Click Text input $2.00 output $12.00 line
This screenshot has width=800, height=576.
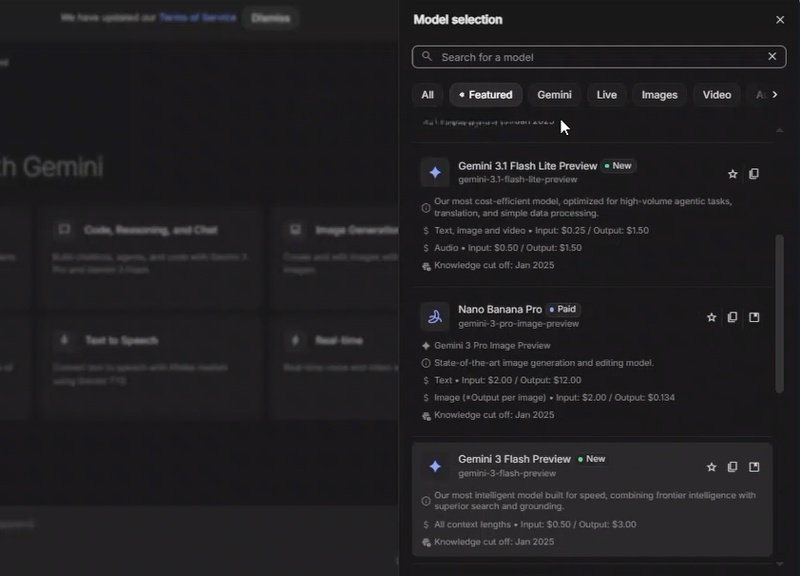pos(507,380)
